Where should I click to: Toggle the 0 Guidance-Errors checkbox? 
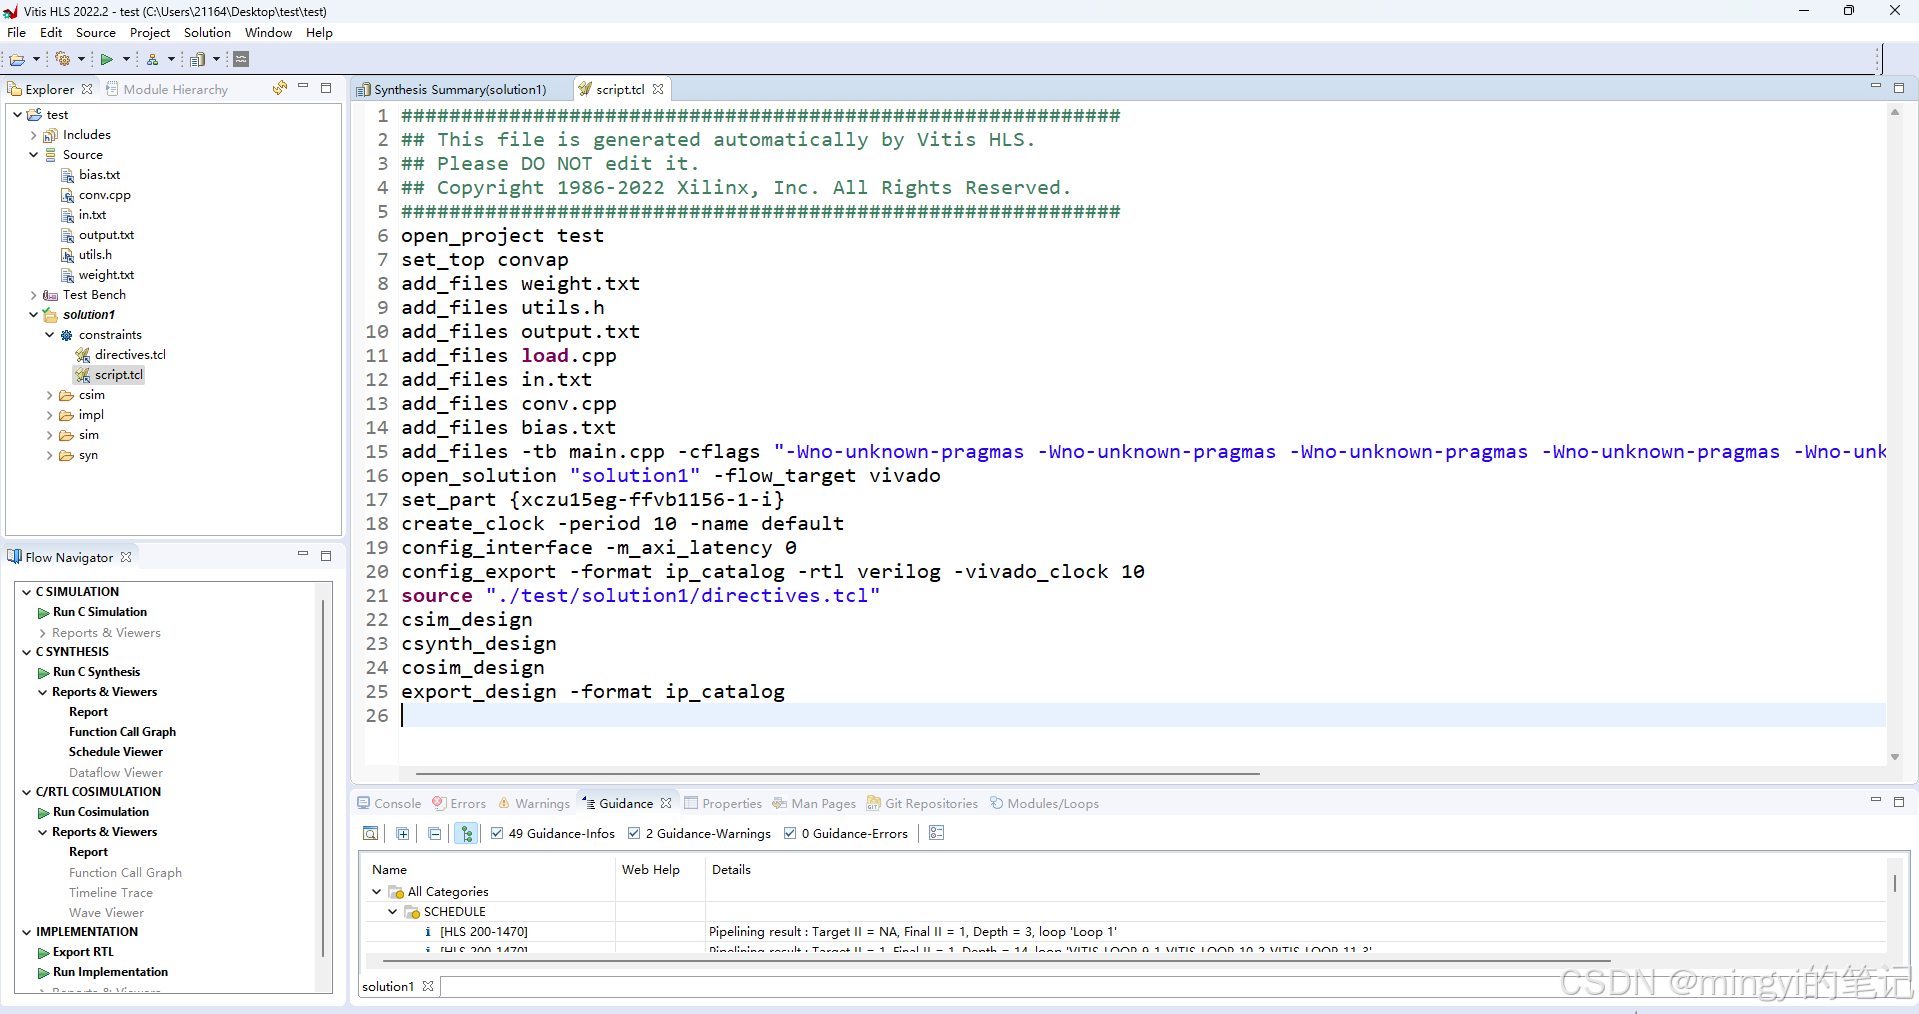pyautogui.click(x=790, y=833)
